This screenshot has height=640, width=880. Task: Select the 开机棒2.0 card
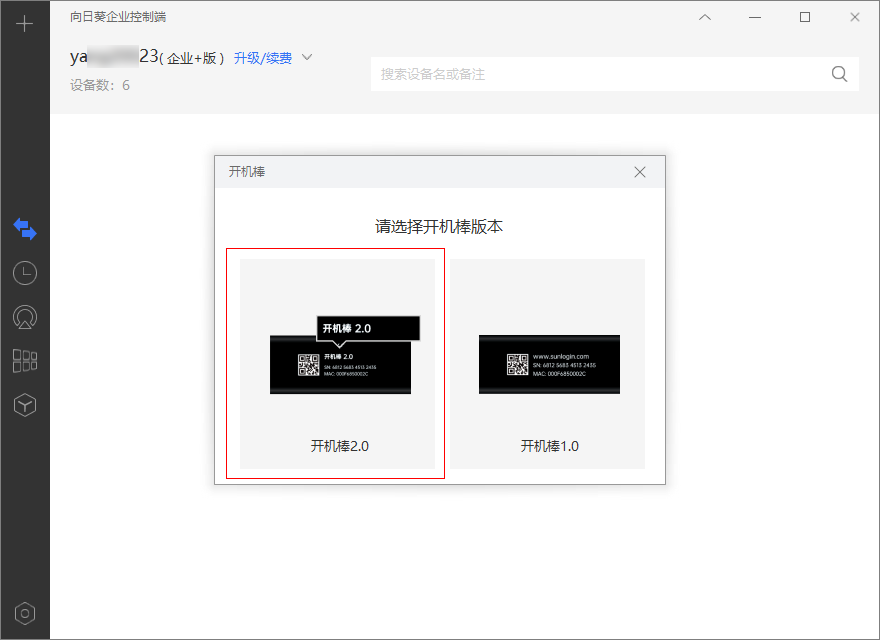click(x=337, y=364)
